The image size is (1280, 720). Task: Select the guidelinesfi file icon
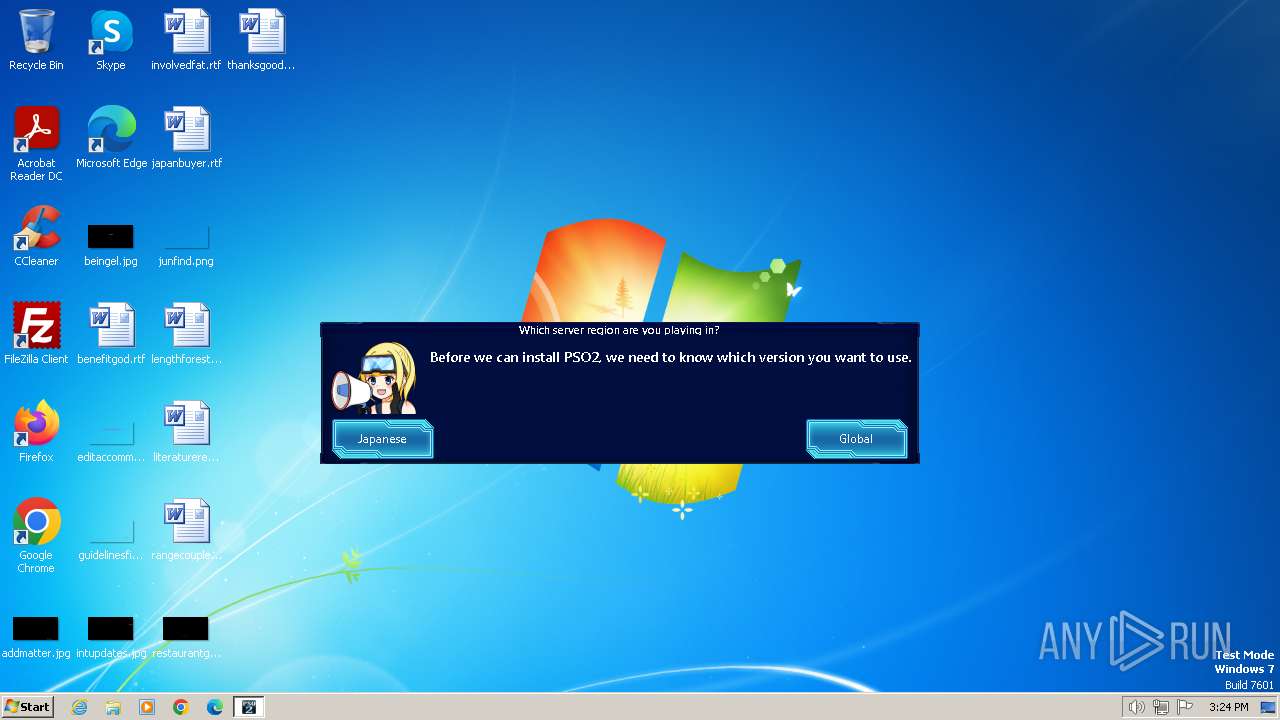(x=111, y=537)
